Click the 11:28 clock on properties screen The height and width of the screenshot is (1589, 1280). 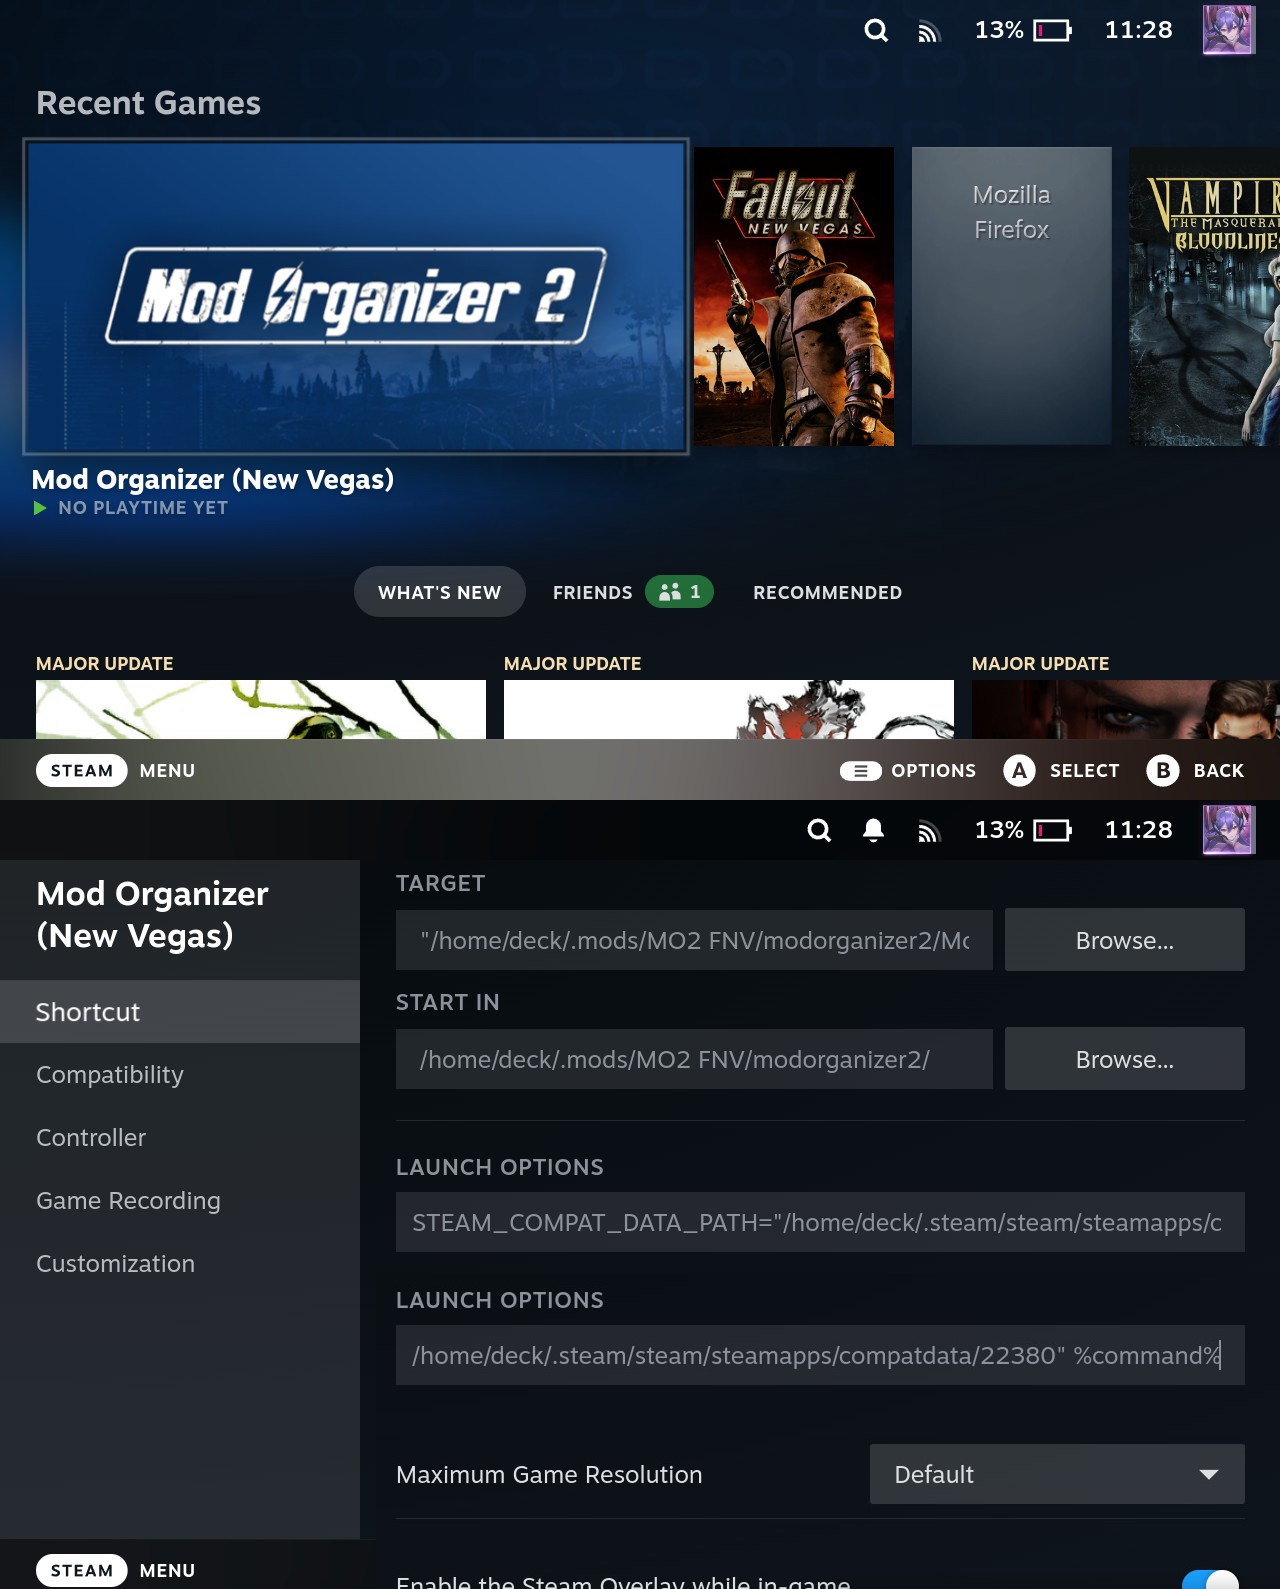click(1138, 830)
